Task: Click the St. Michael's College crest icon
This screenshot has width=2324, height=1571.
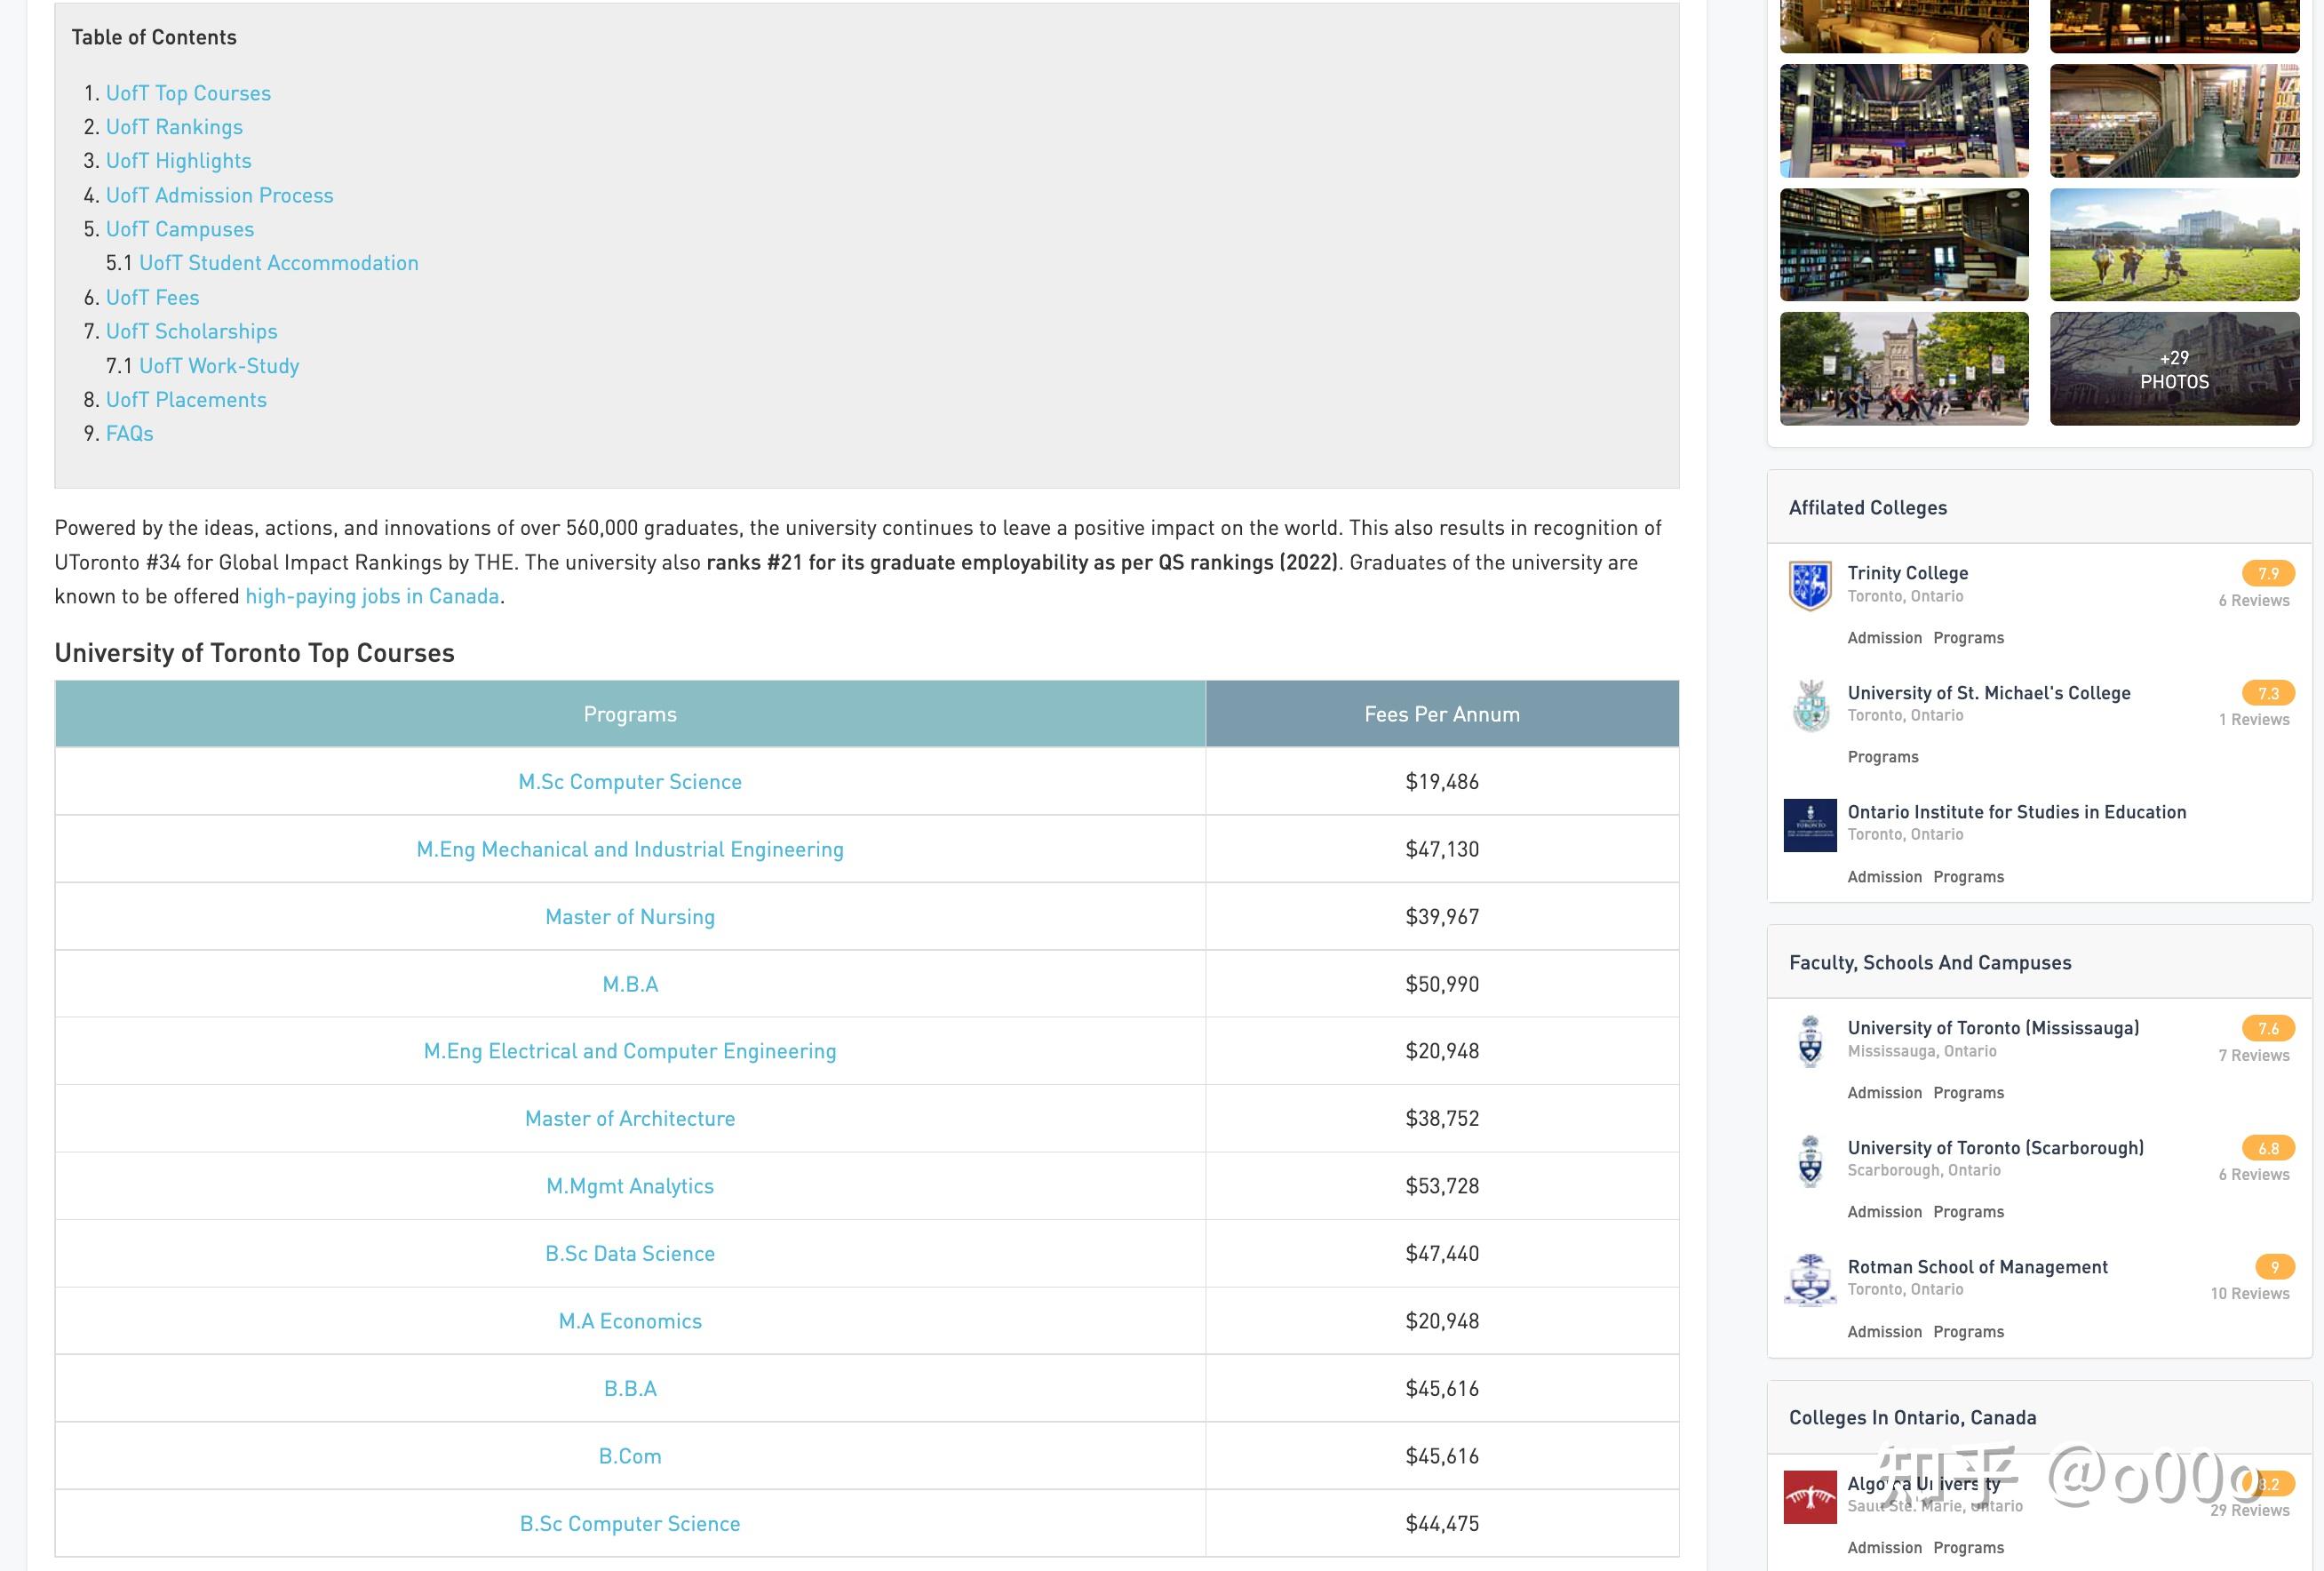Action: coord(1809,706)
